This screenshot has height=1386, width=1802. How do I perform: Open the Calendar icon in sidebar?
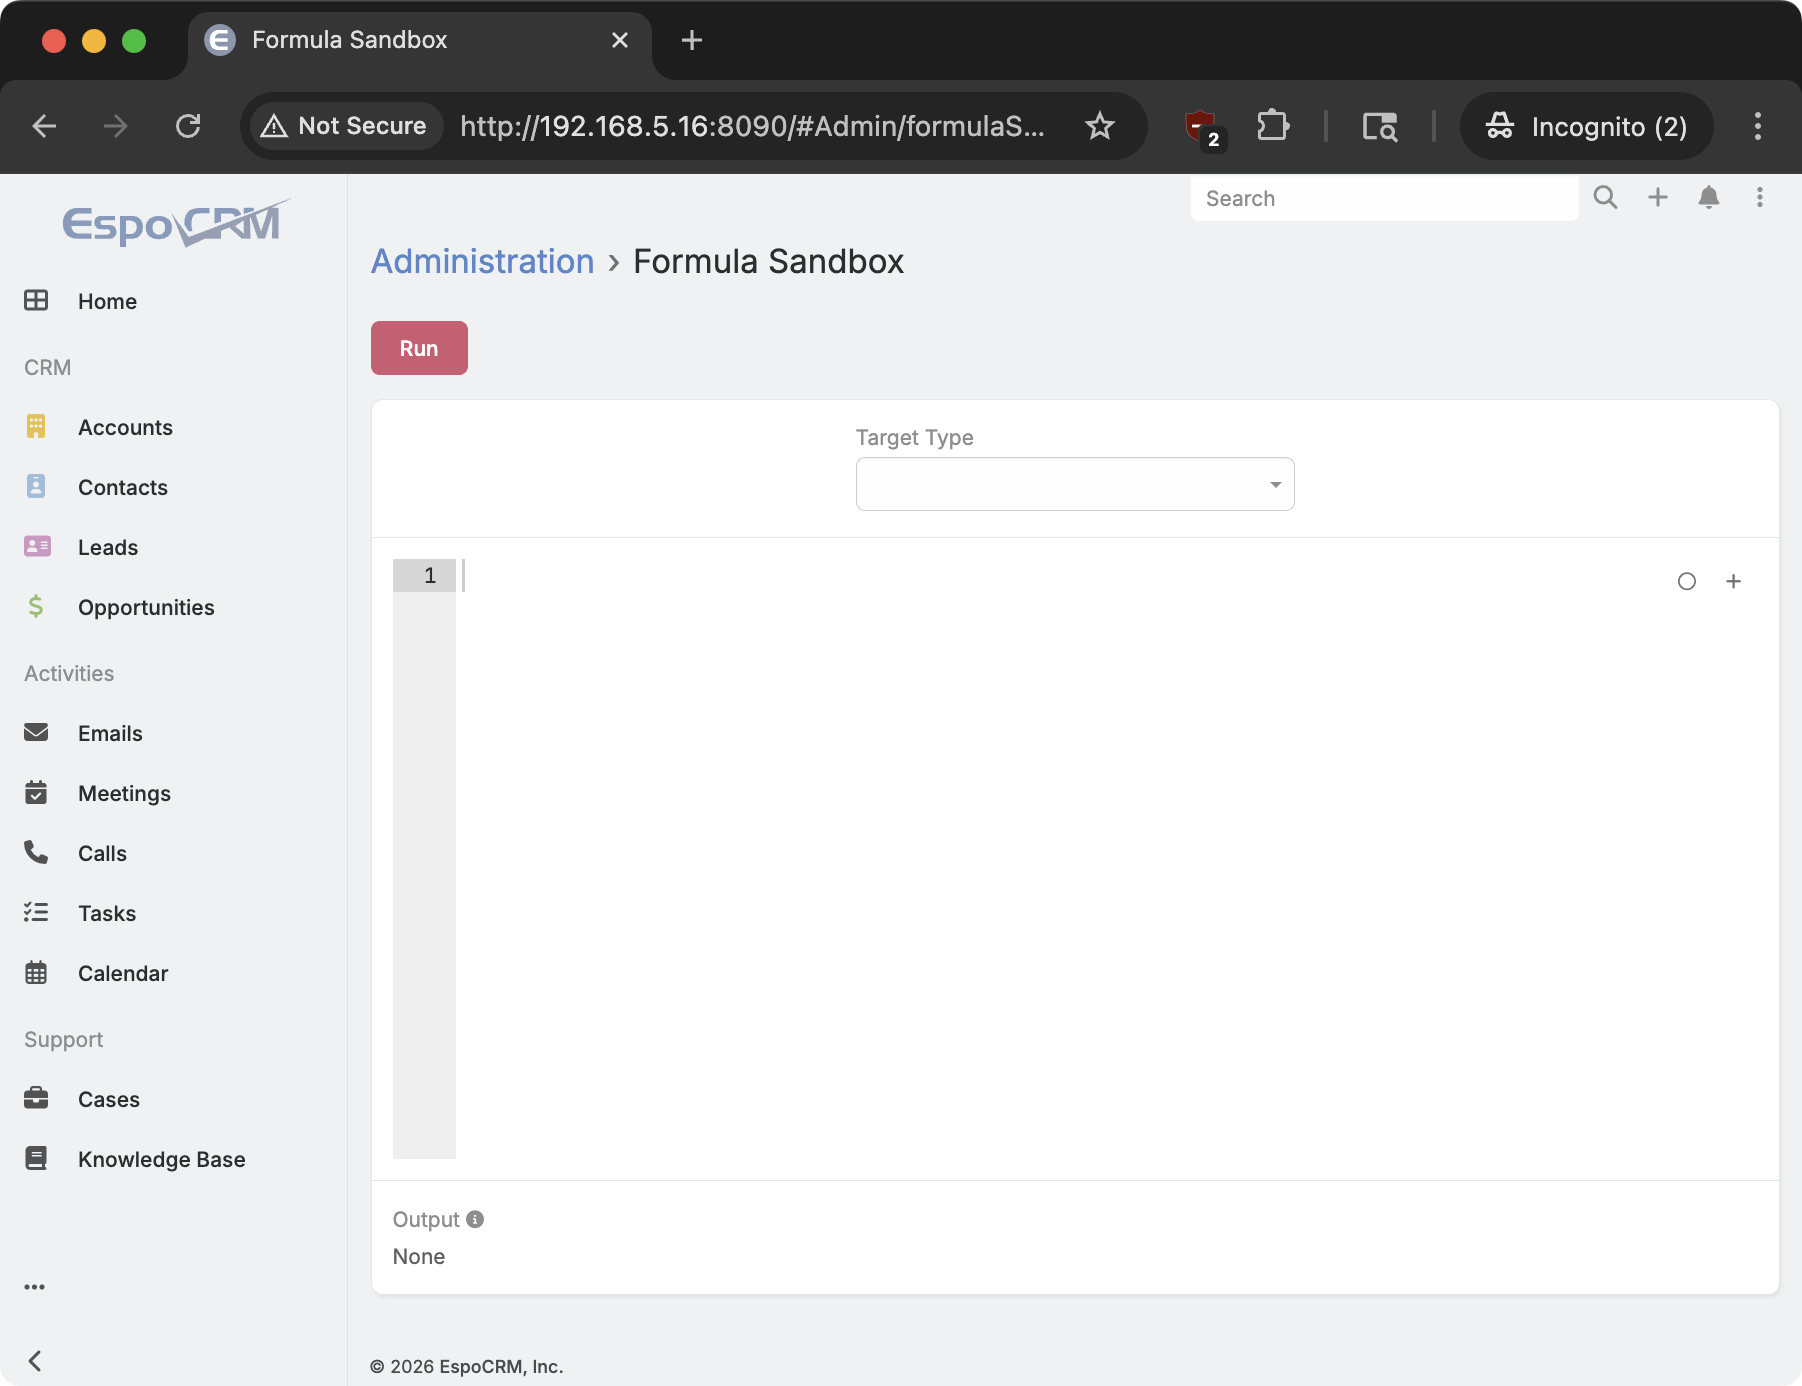[x=36, y=972]
